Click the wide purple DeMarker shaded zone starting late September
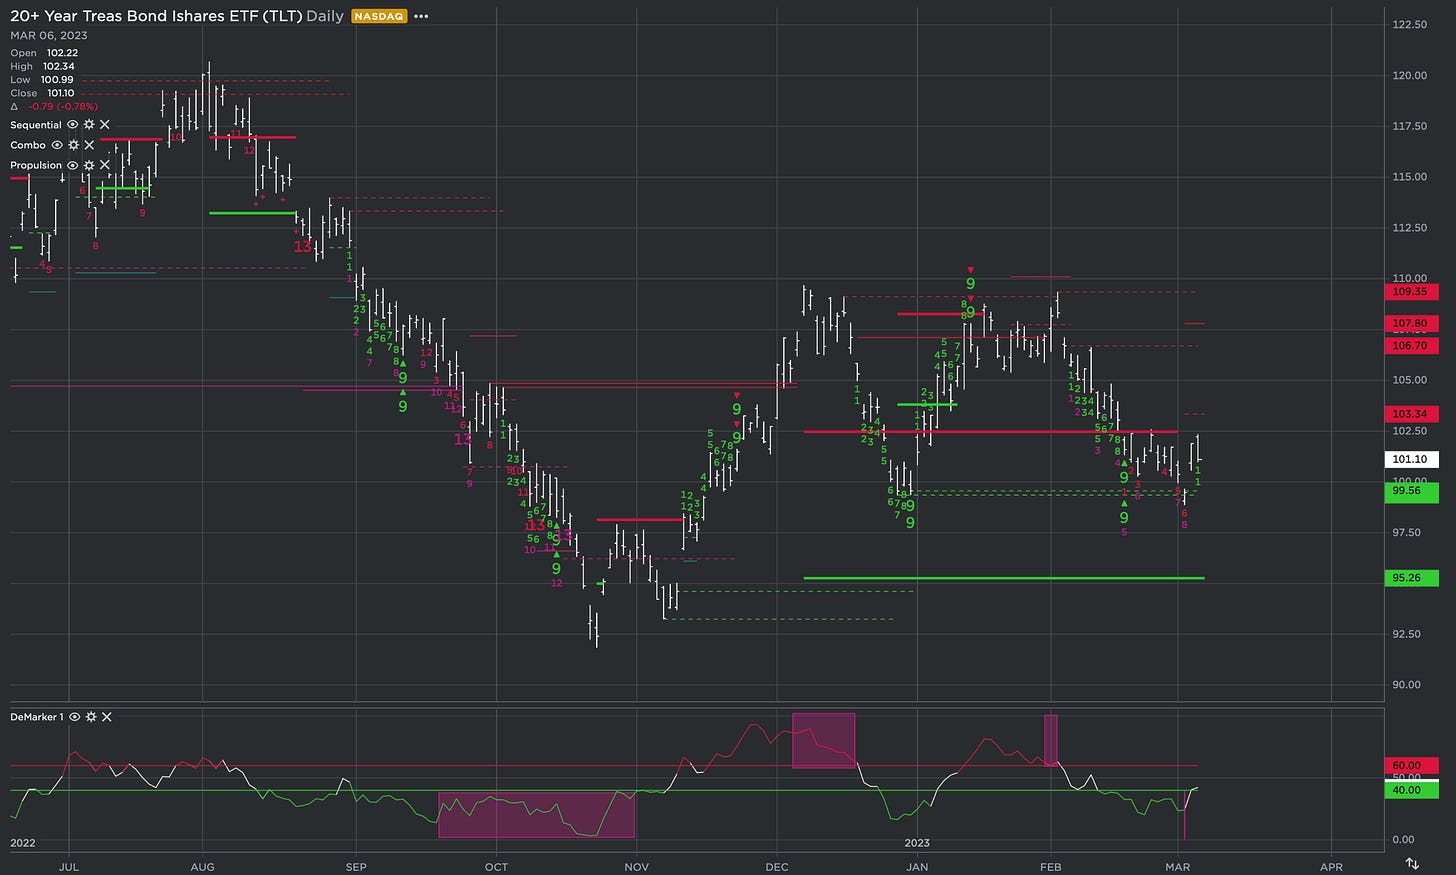Screen dimensions: 1456x875 536,815
